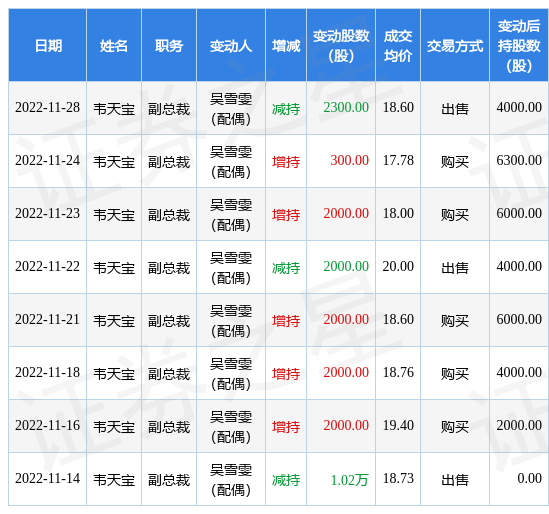Click the average price 18.73
The height and width of the screenshot is (514, 549).
point(398,478)
